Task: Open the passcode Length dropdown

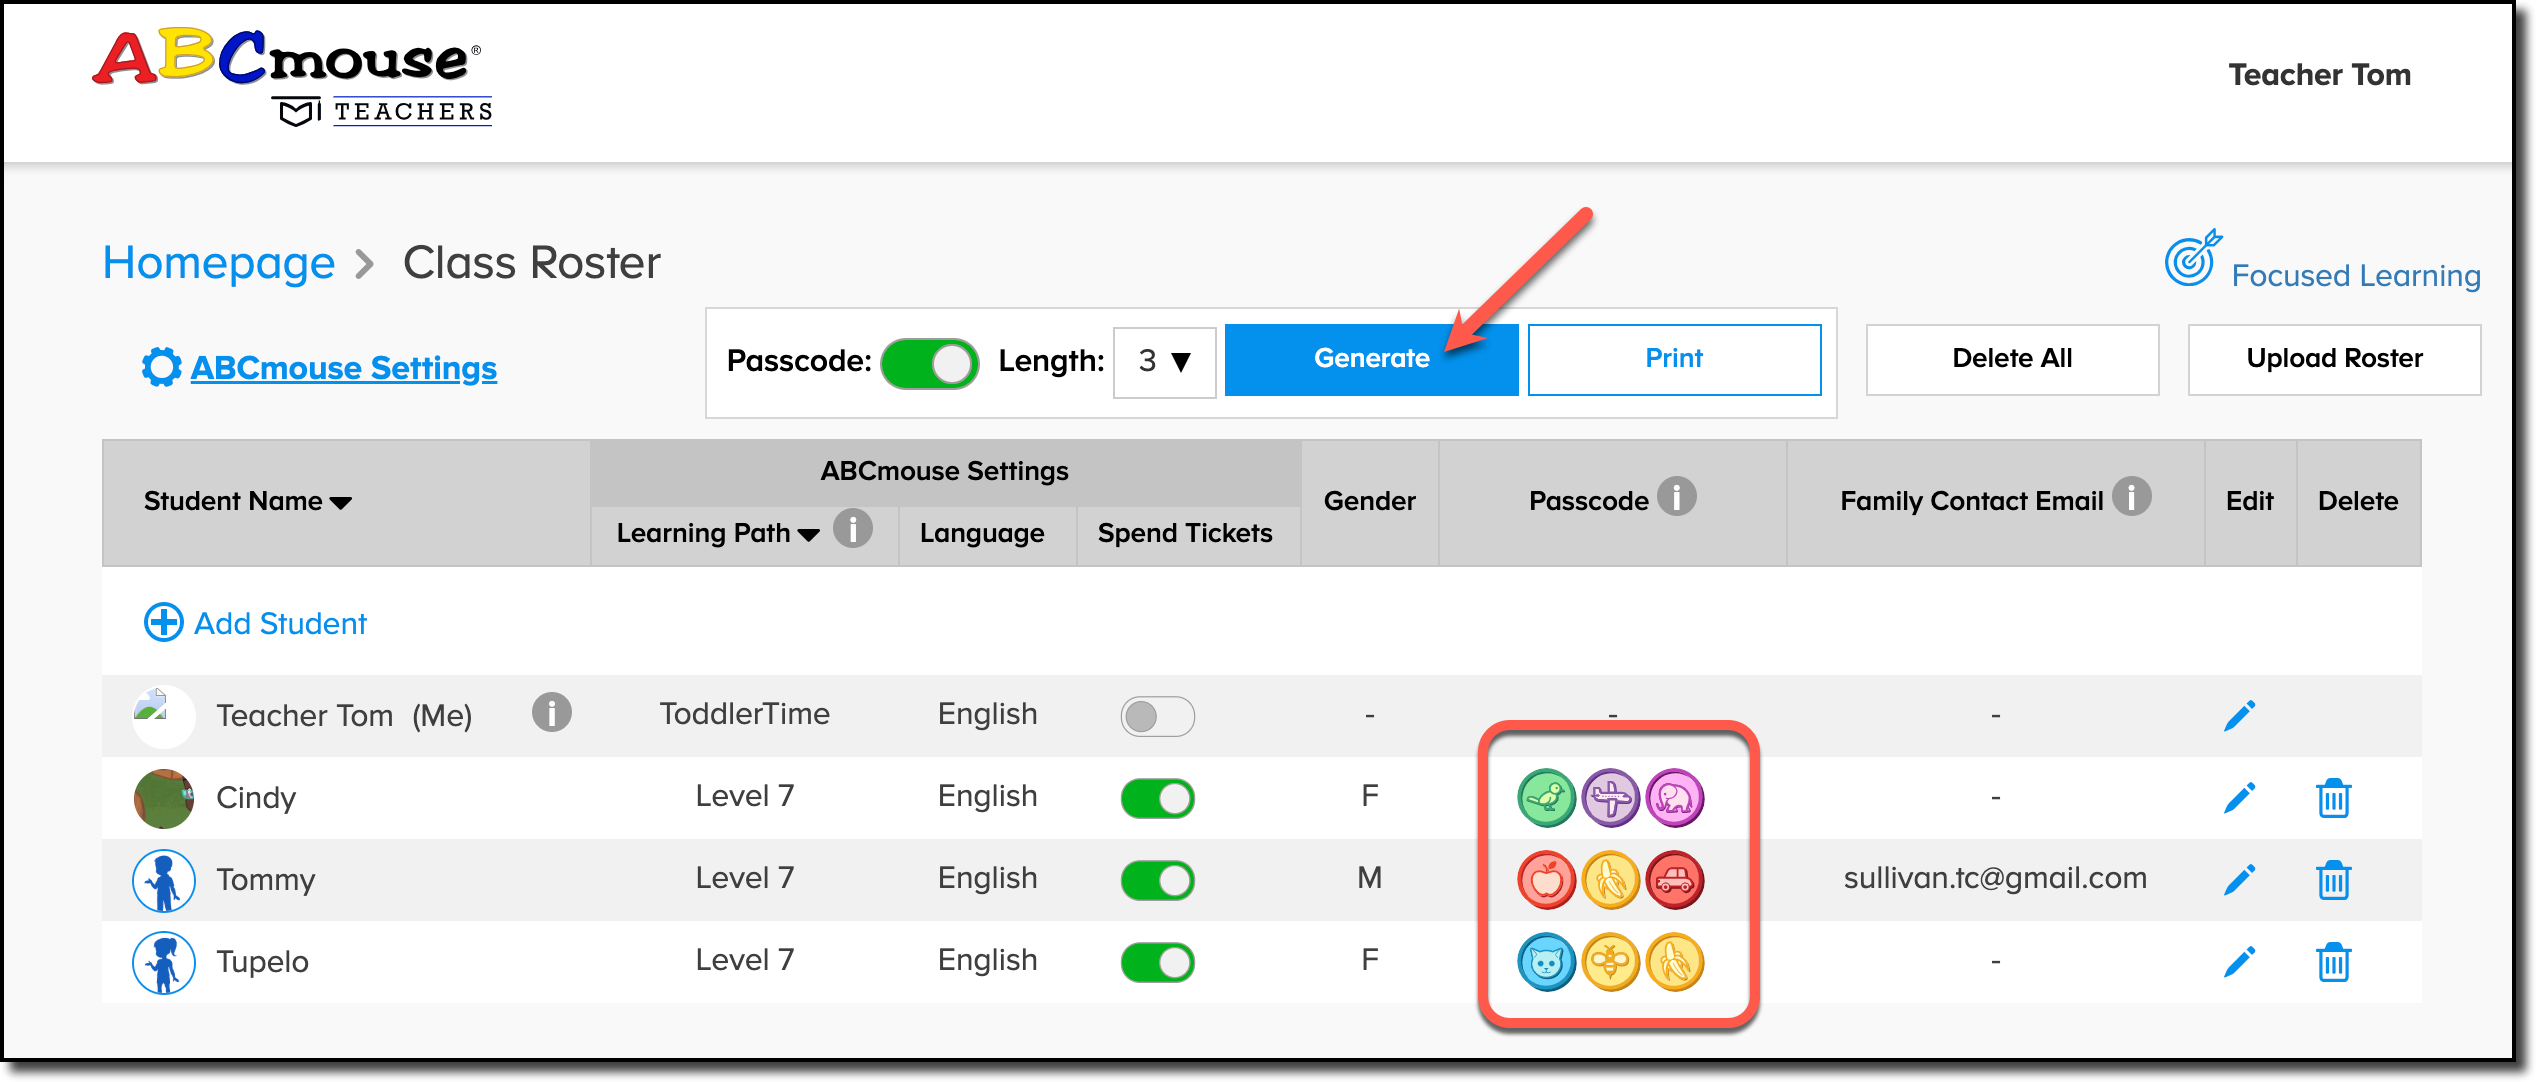Action: 1163,362
